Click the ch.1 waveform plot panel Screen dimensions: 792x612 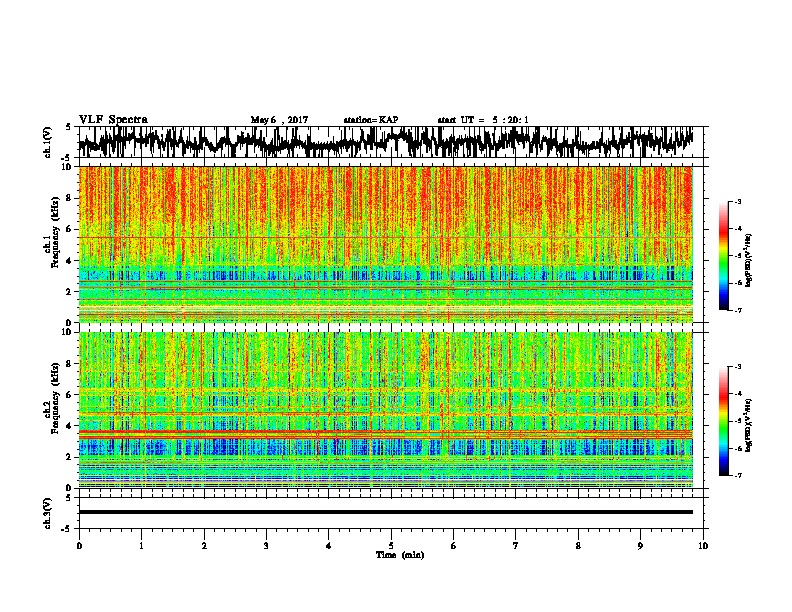391,142
